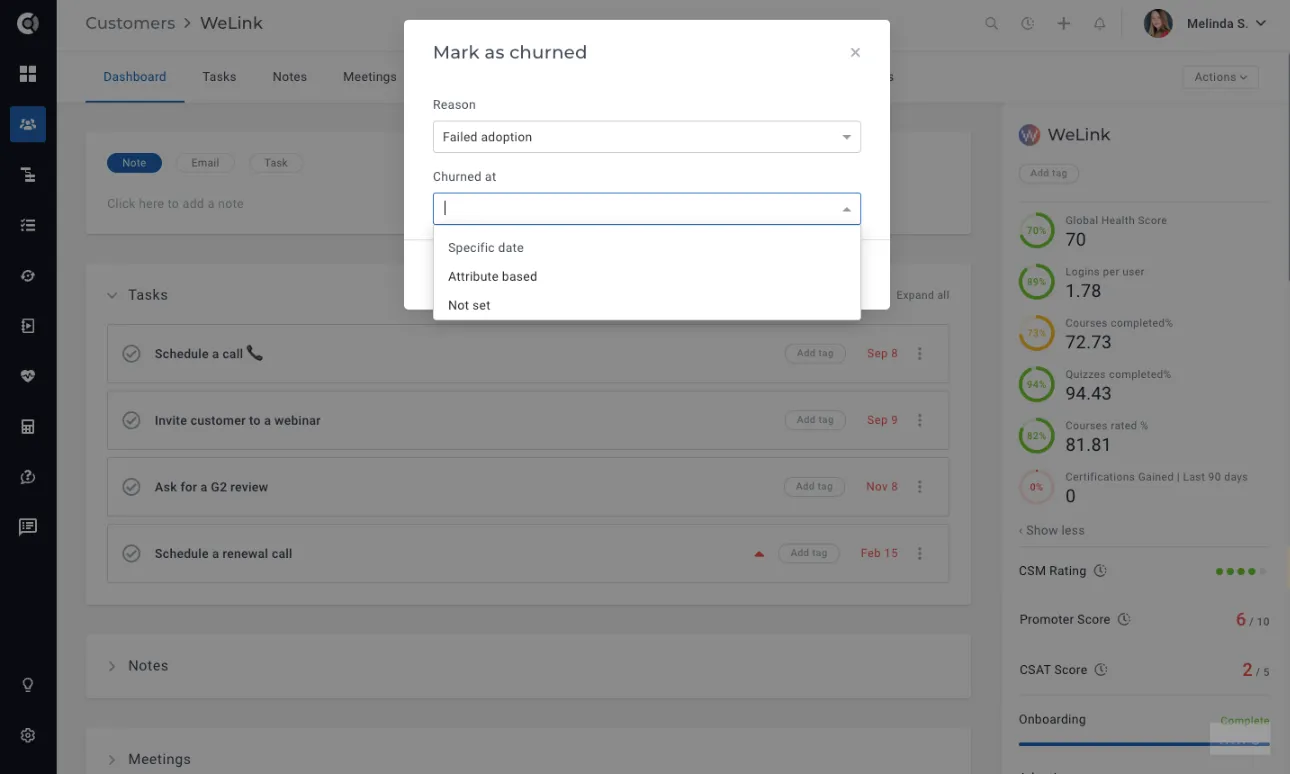Mark Invite customer to a webinar complete
This screenshot has height=774, width=1290.
(x=131, y=420)
